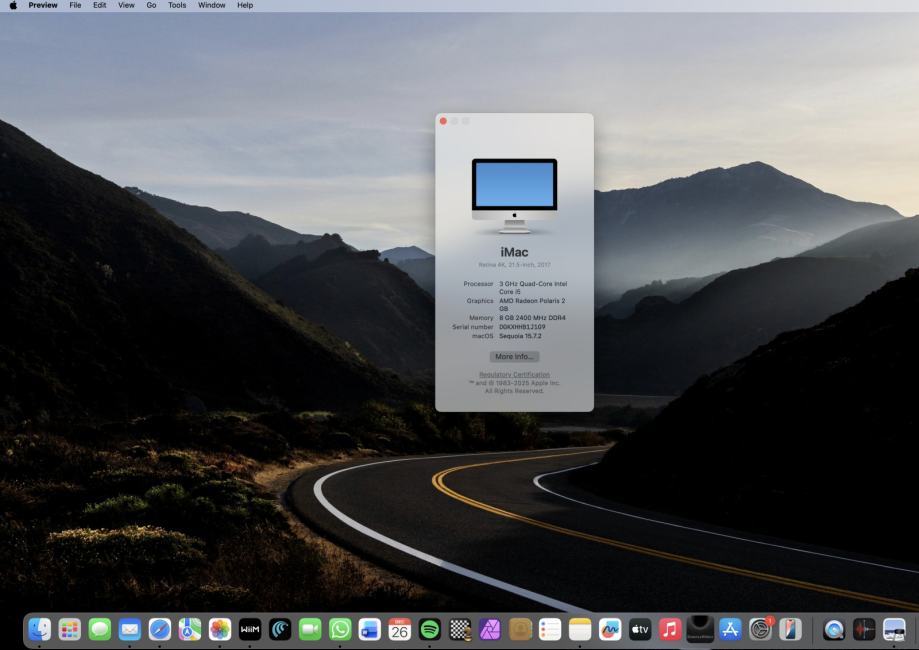Open the Apple menu

tap(14, 5)
